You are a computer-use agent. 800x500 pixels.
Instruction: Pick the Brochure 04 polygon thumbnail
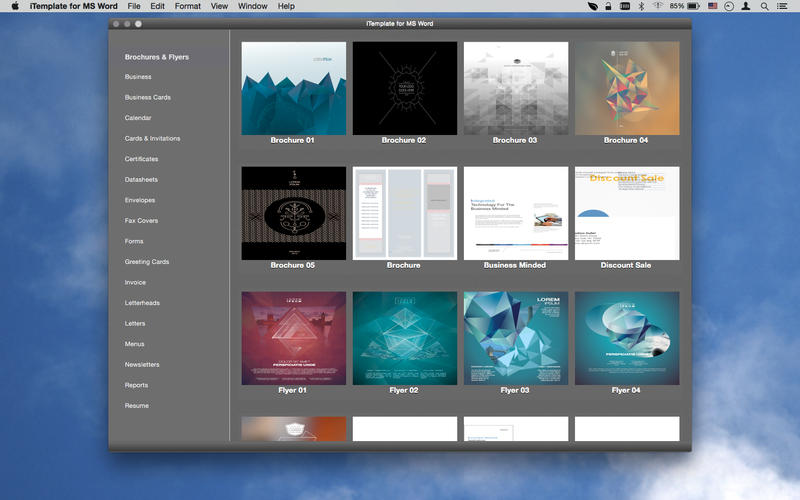point(627,88)
